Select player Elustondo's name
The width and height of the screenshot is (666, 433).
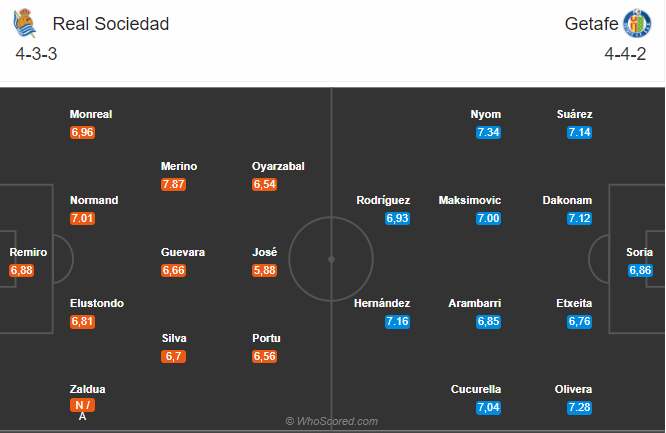(x=97, y=303)
